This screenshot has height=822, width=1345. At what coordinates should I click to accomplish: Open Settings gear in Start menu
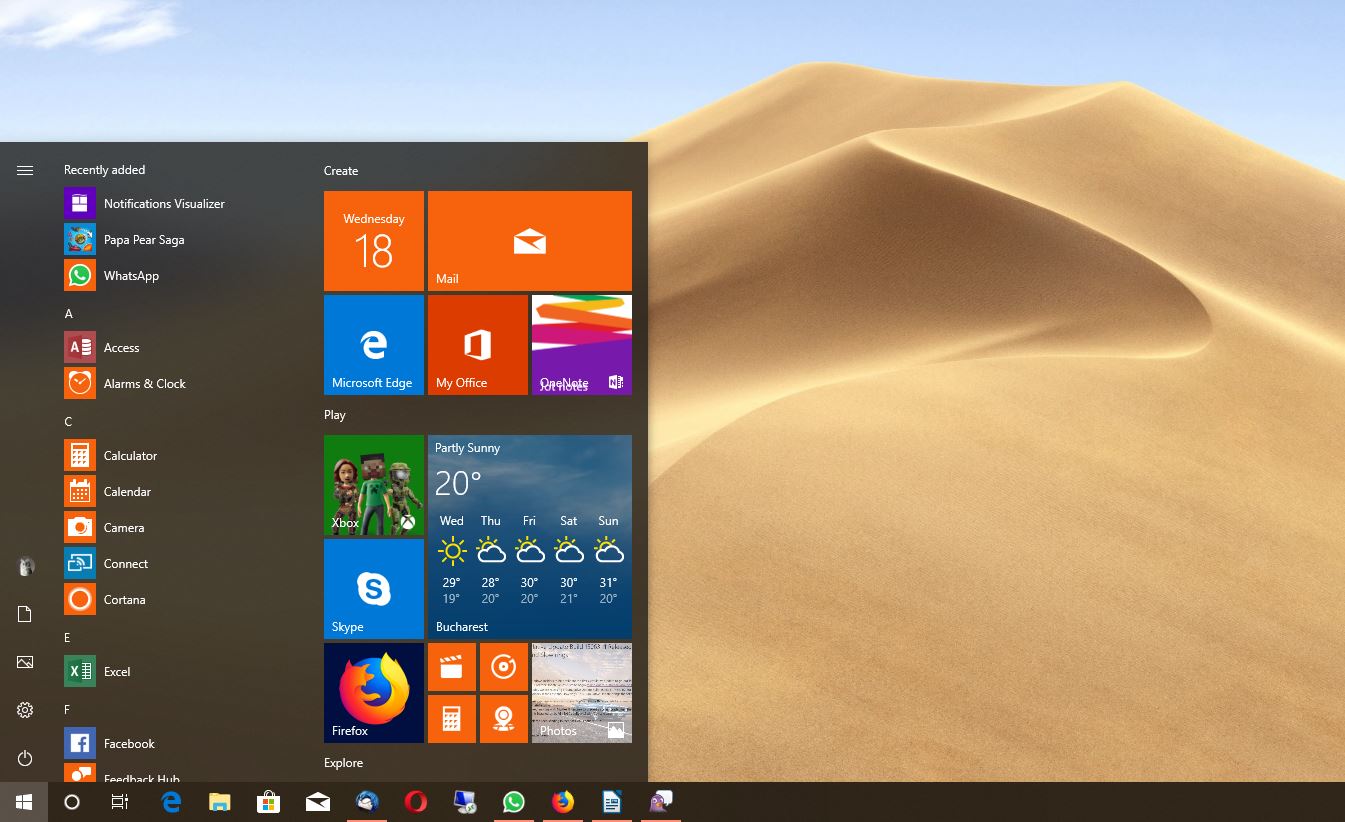25,710
